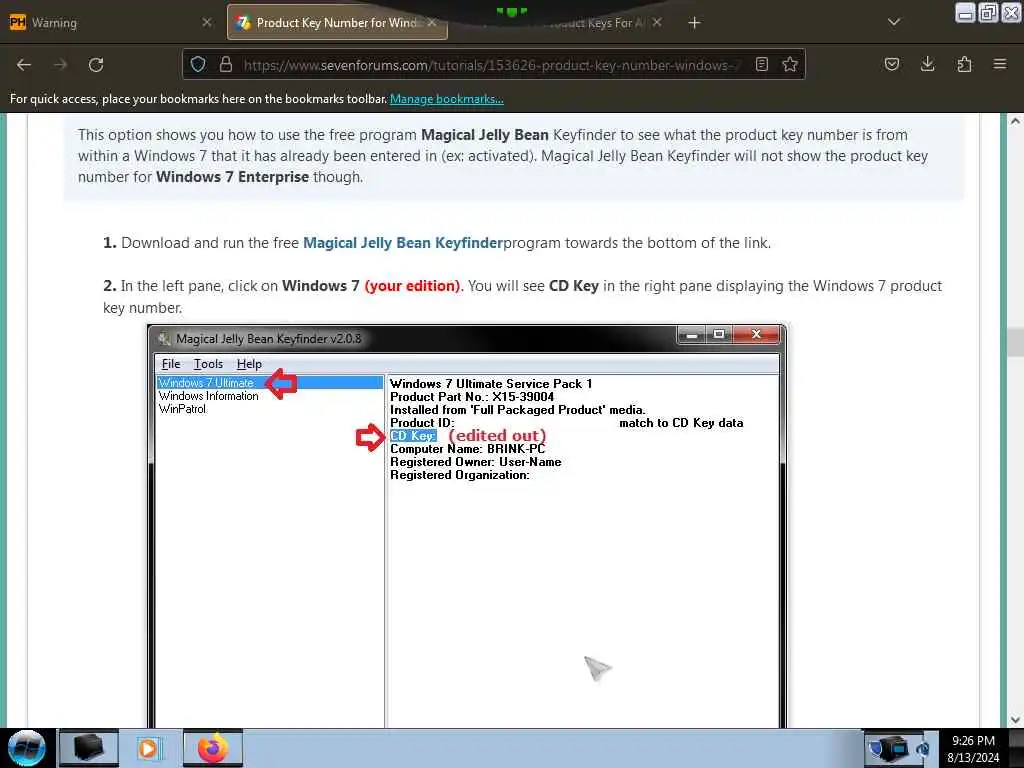Screen dimensions: 1024x768
Task: Click the page scrollbar up arrow
Action: click(x=1015, y=121)
